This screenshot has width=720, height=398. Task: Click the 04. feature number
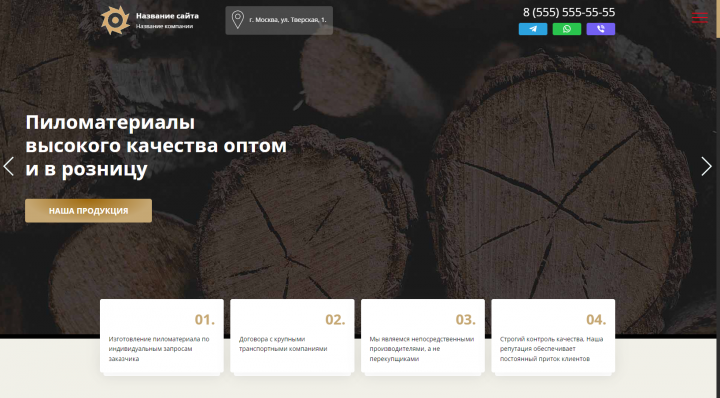click(596, 320)
